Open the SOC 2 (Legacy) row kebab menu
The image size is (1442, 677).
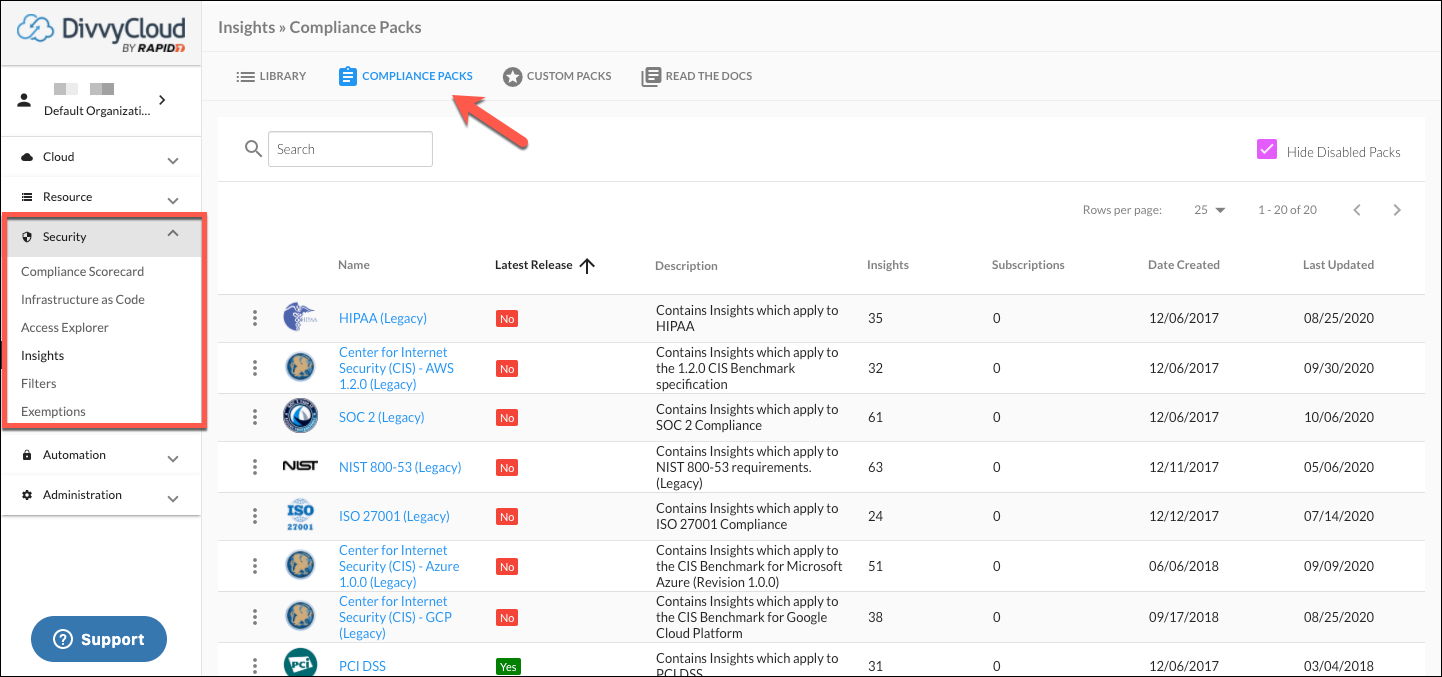(255, 417)
